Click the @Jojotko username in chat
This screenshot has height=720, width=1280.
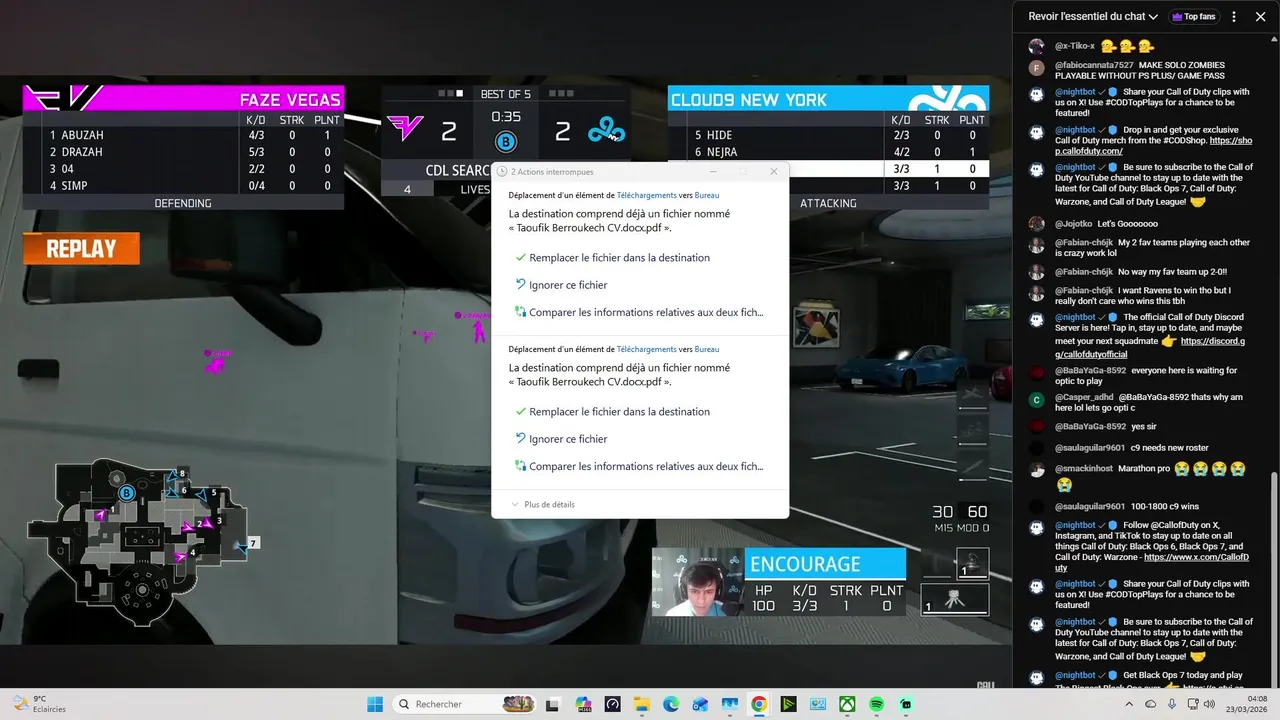tap(1073, 224)
